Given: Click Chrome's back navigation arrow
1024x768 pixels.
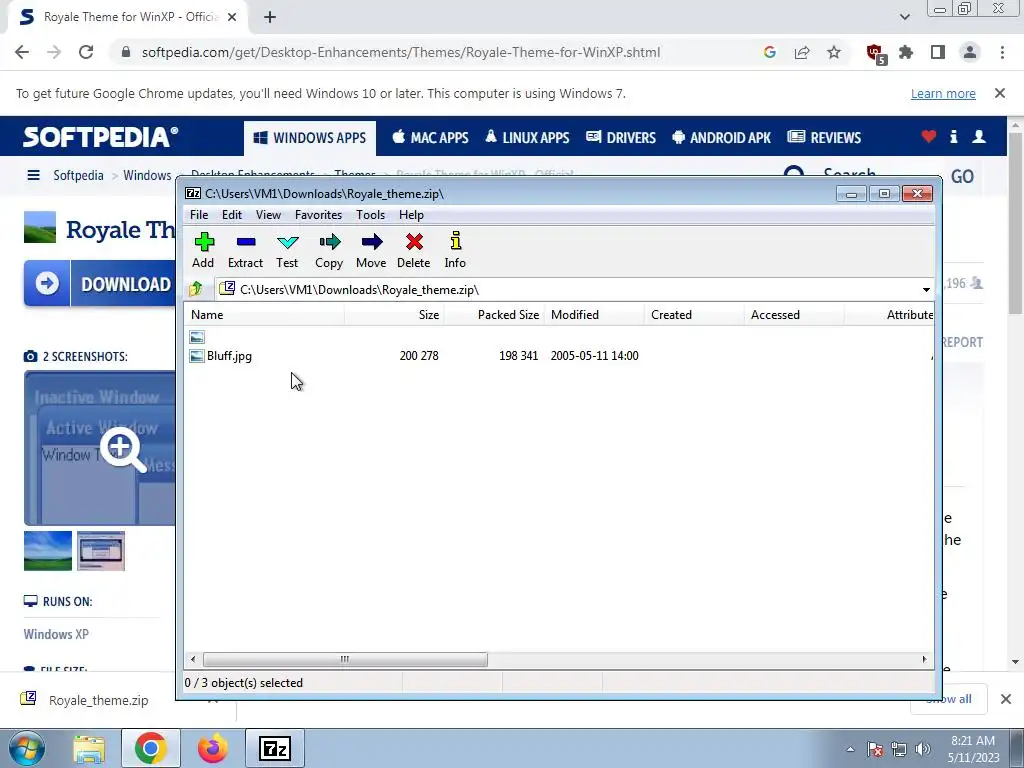Looking at the screenshot, I should coord(22,52).
